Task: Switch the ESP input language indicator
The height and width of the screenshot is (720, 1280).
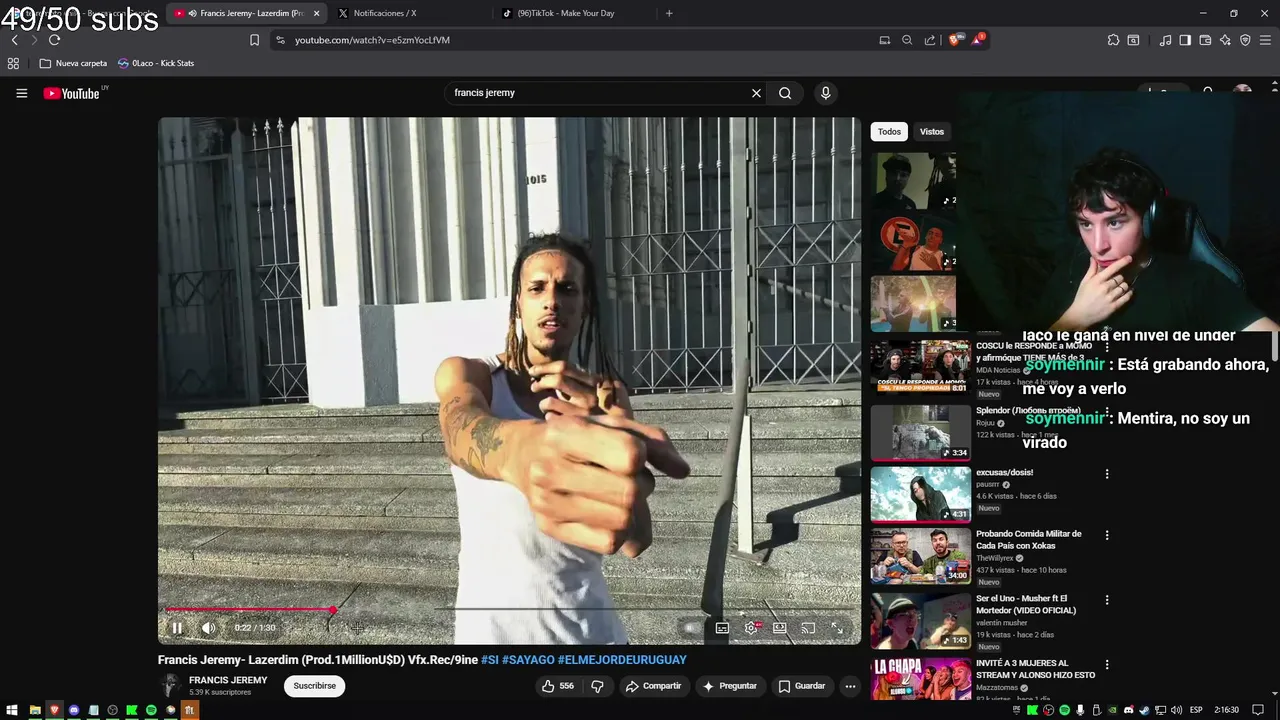Action: coord(1196,710)
